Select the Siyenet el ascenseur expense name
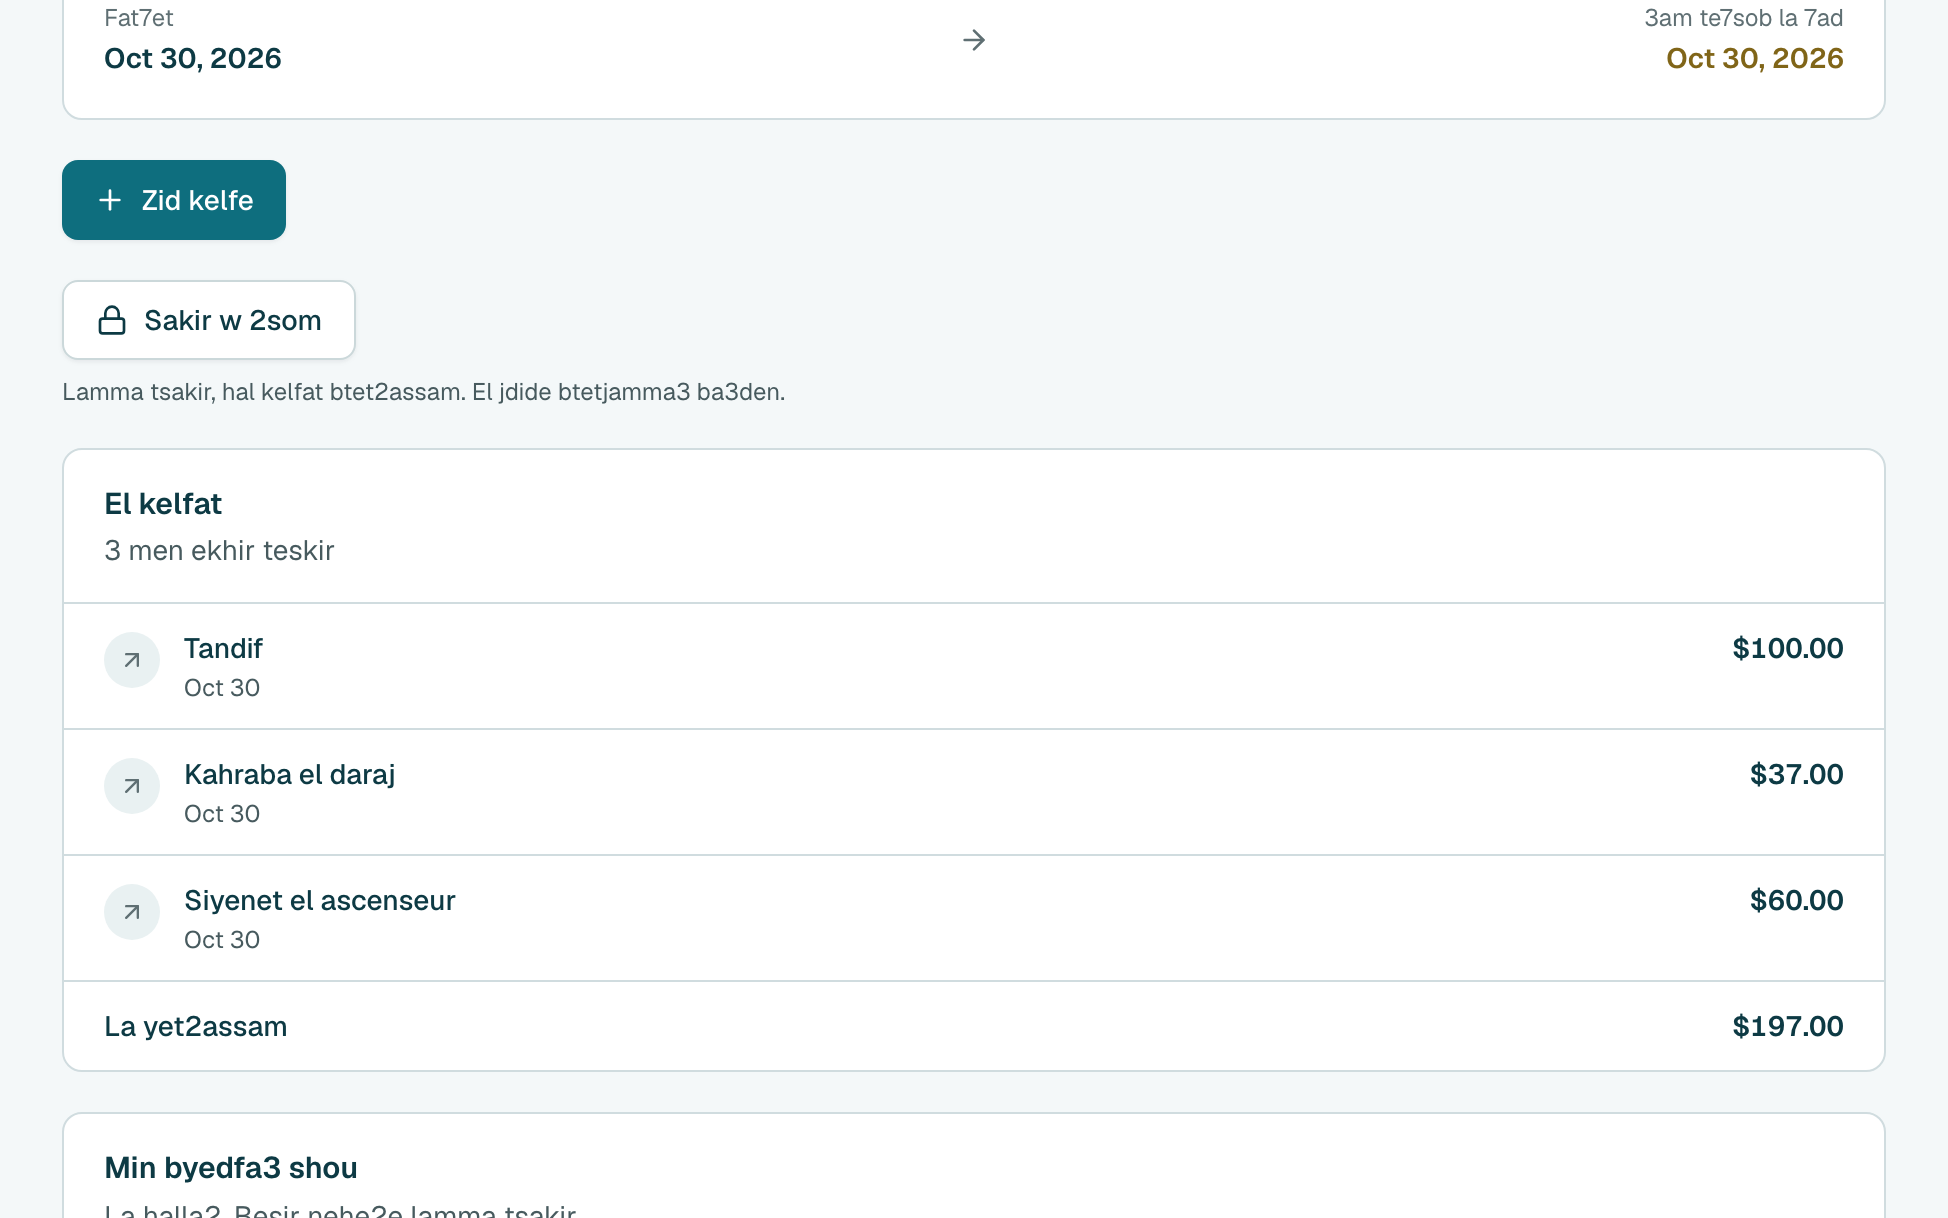The height and width of the screenshot is (1218, 1948). click(320, 900)
